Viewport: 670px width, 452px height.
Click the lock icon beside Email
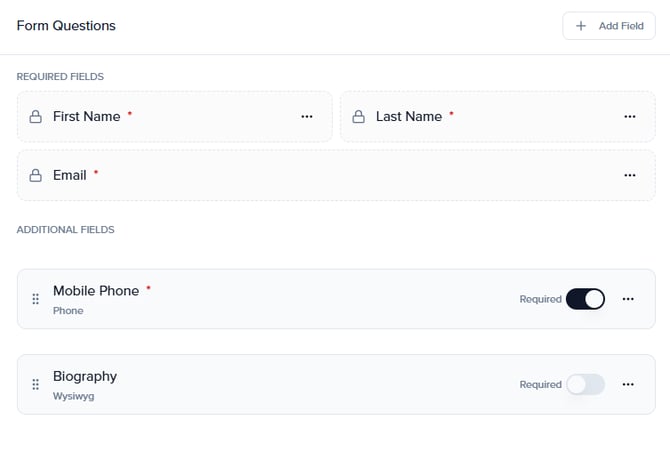[x=35, y=175]
